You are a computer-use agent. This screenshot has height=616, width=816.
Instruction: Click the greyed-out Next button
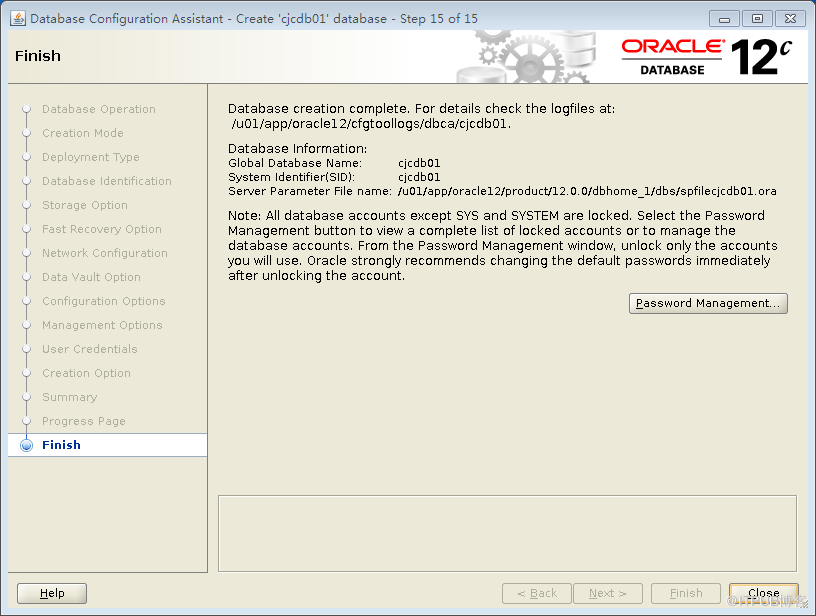pyautogui.click(x=608, y=593)
